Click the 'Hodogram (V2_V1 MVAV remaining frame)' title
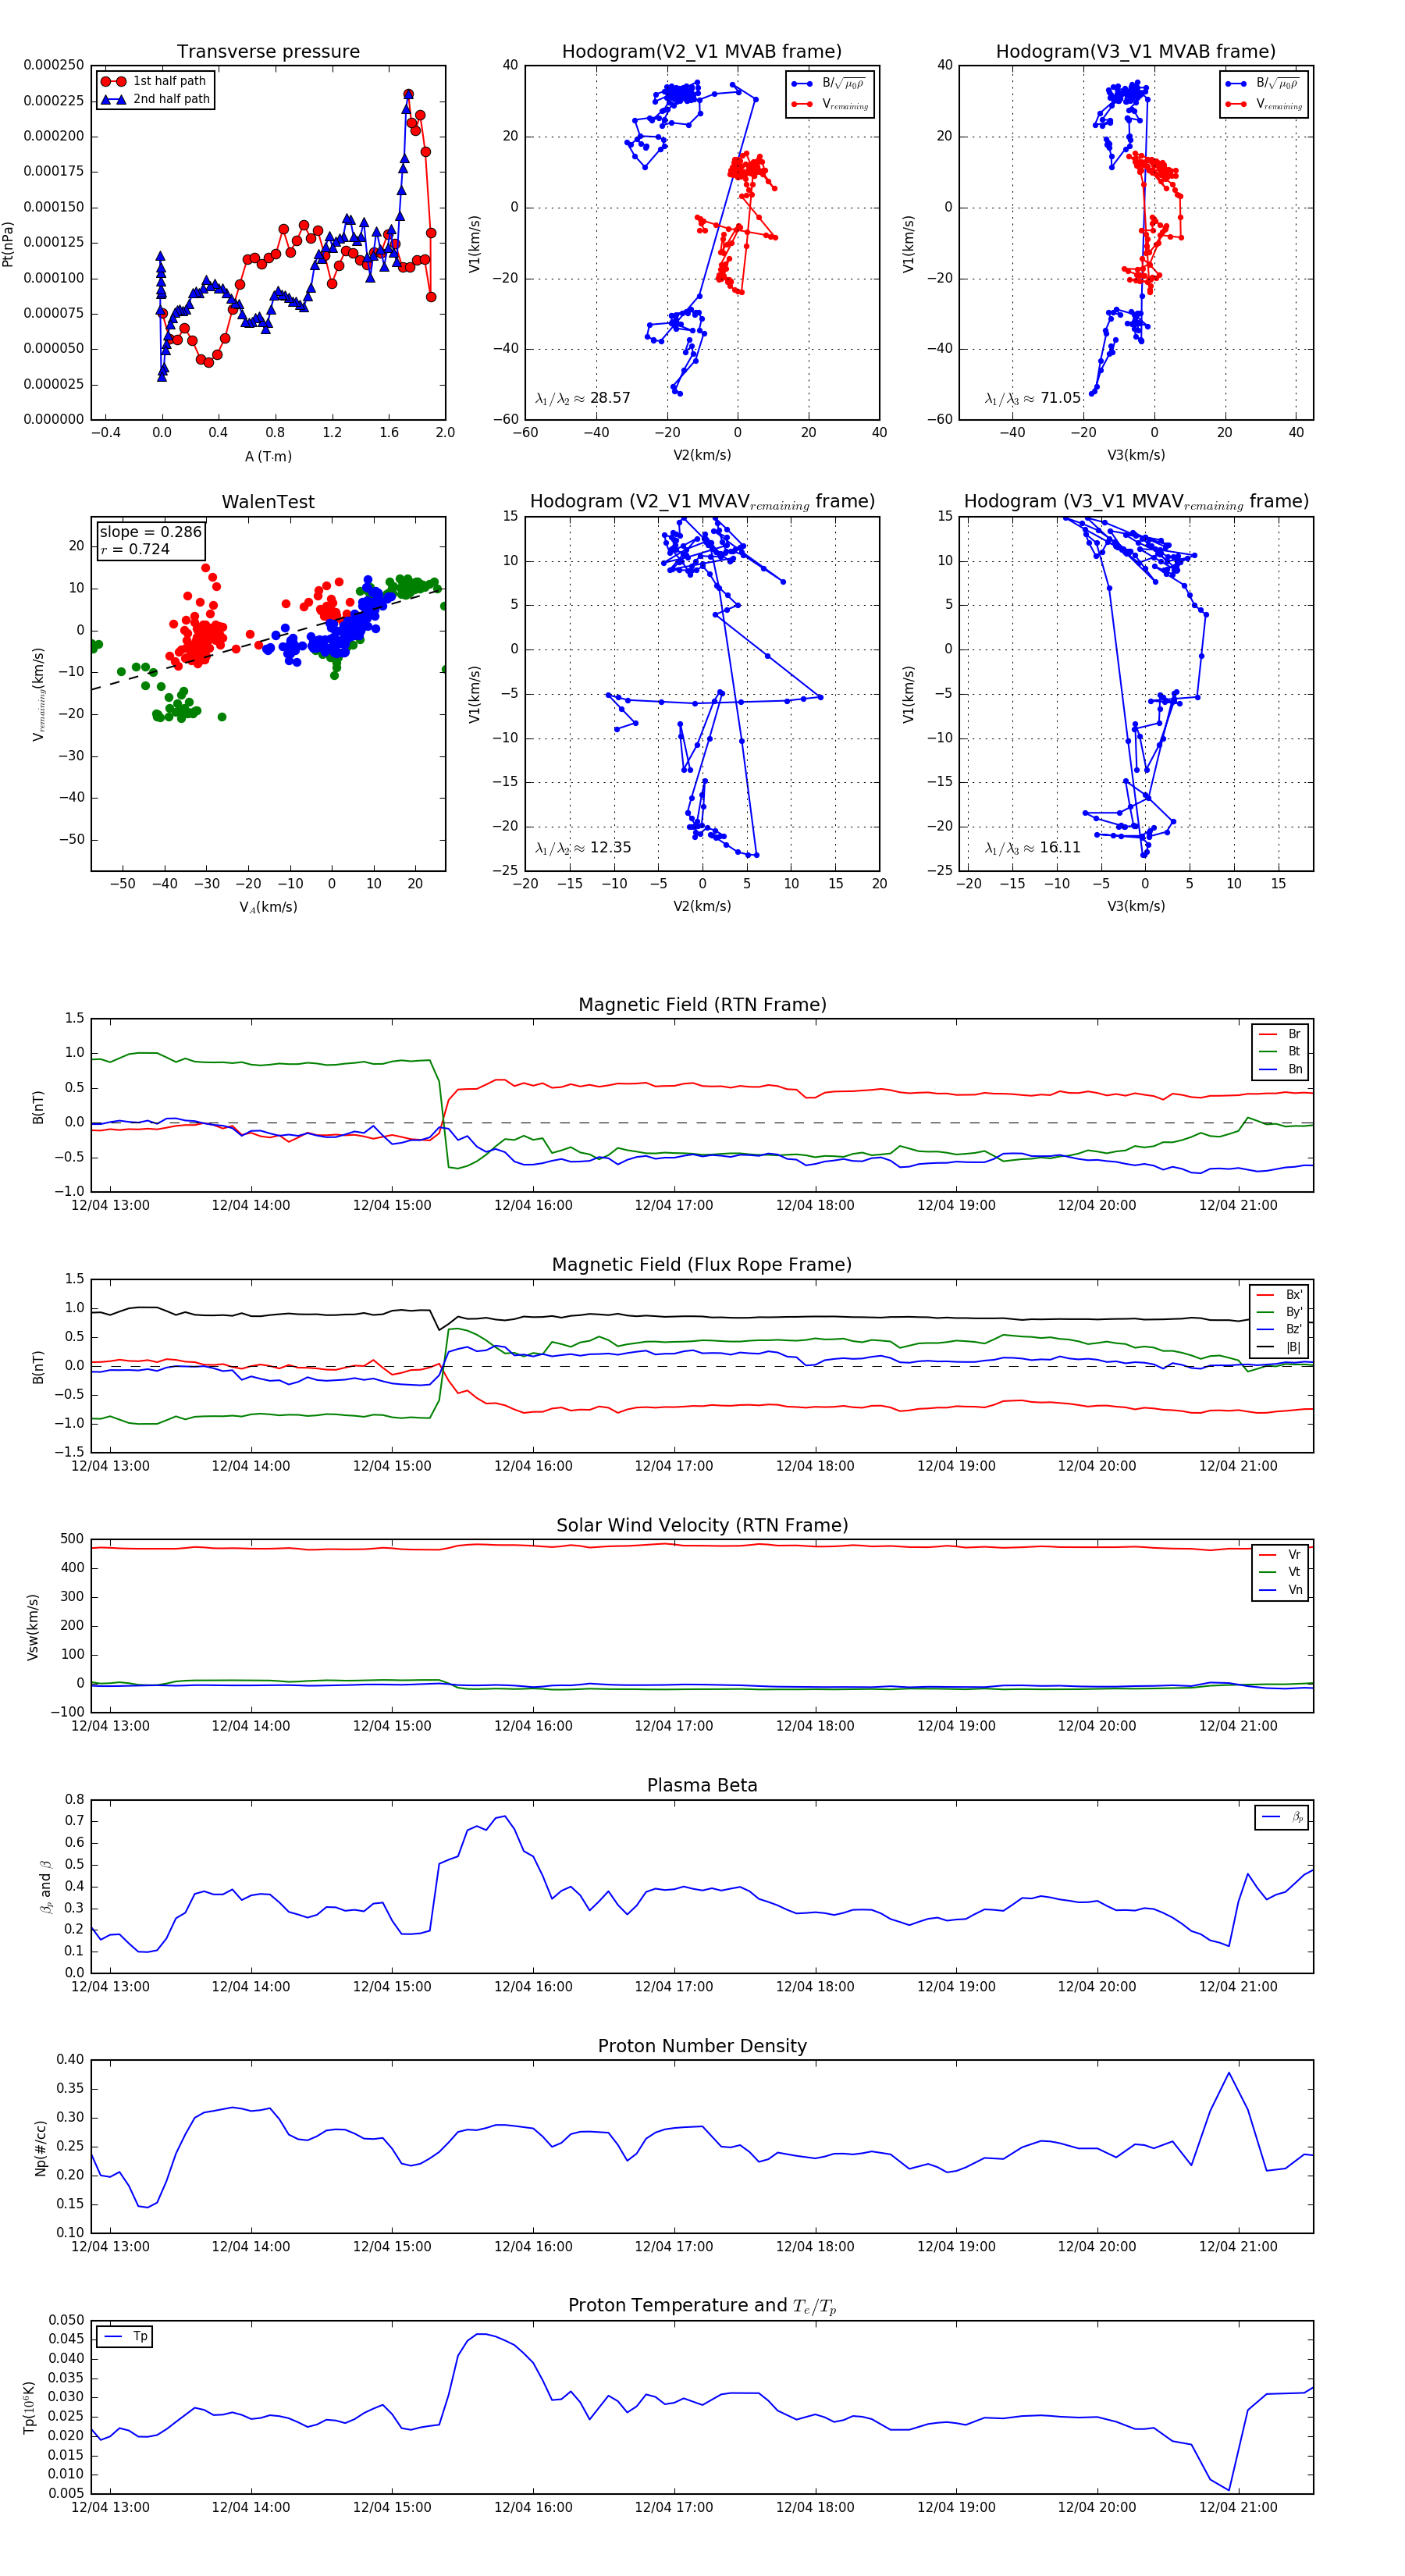 pyautogui.click(x=702, y=502)
